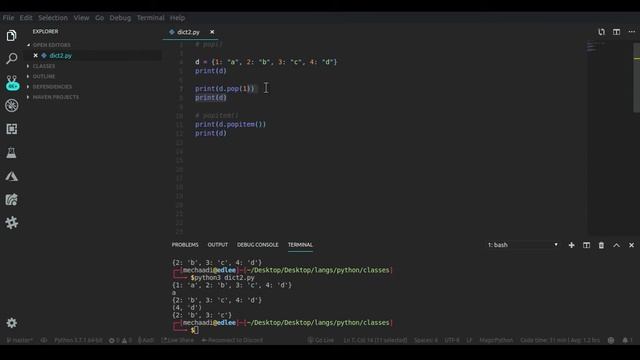Open the editor More Actions ellipsis
Viewport: 640px width, 360px height.
[631, 32]
